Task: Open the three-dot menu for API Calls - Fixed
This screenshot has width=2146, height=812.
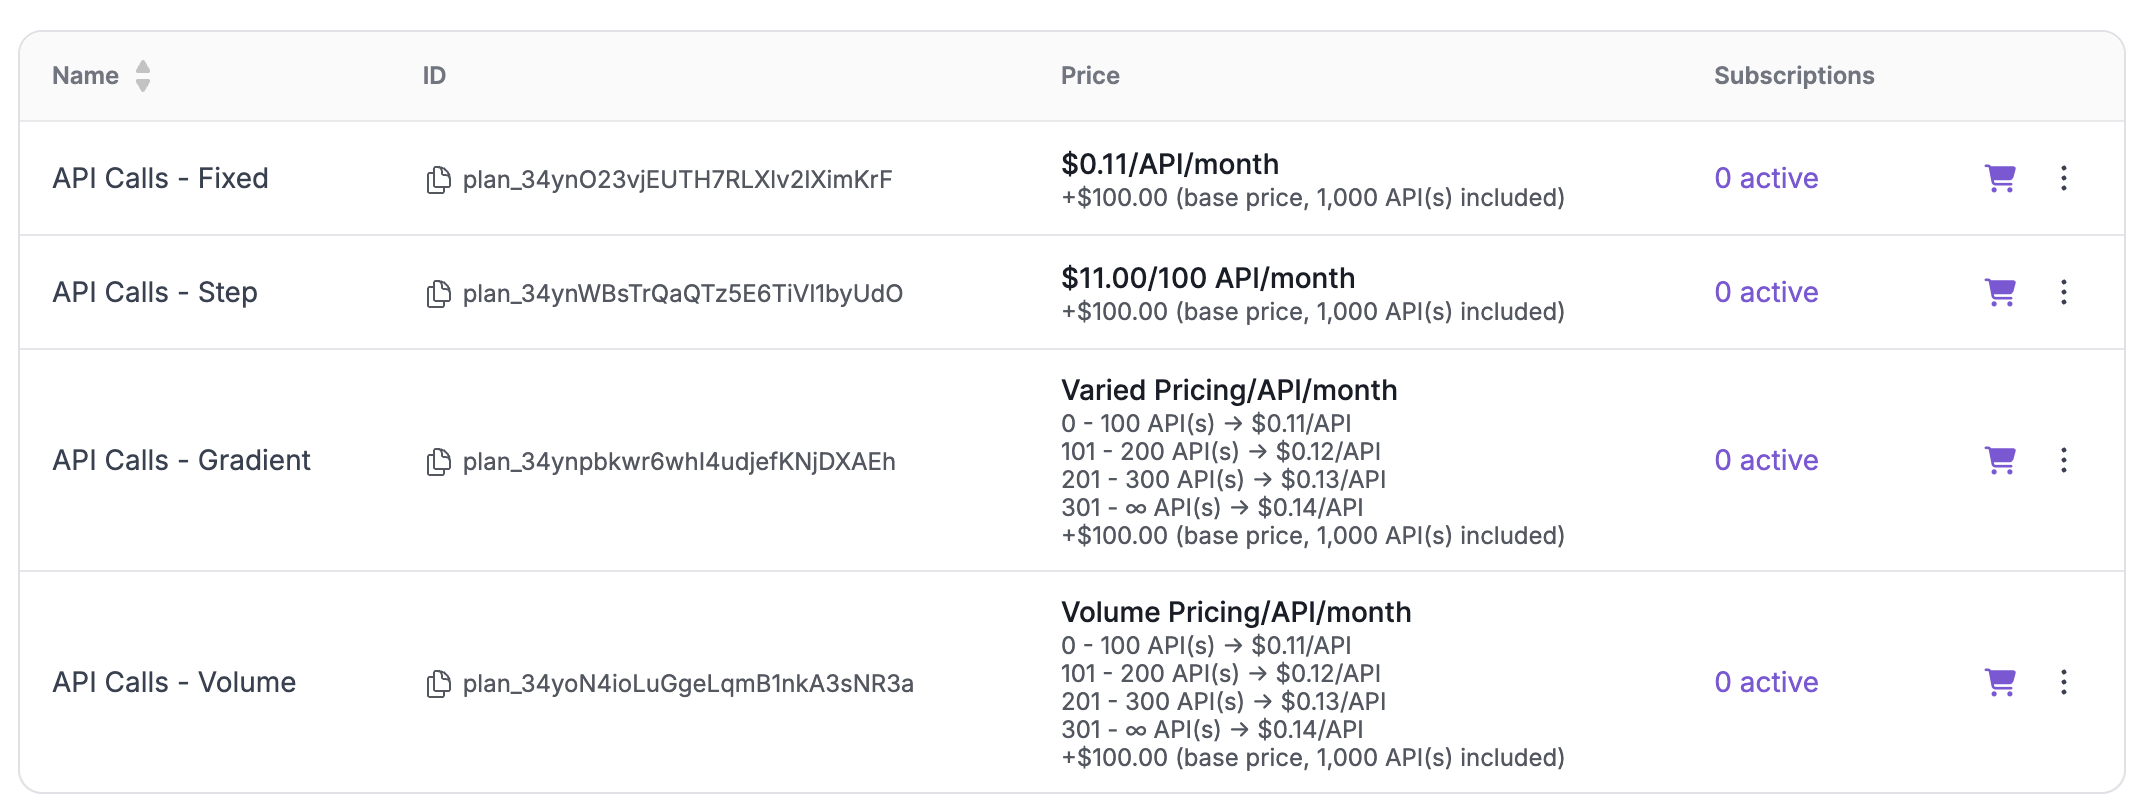Action: tap(2064, 179)
